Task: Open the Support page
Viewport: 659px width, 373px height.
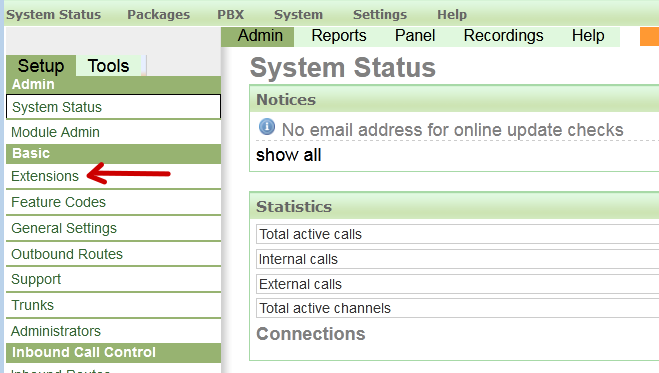Action: 113,279
